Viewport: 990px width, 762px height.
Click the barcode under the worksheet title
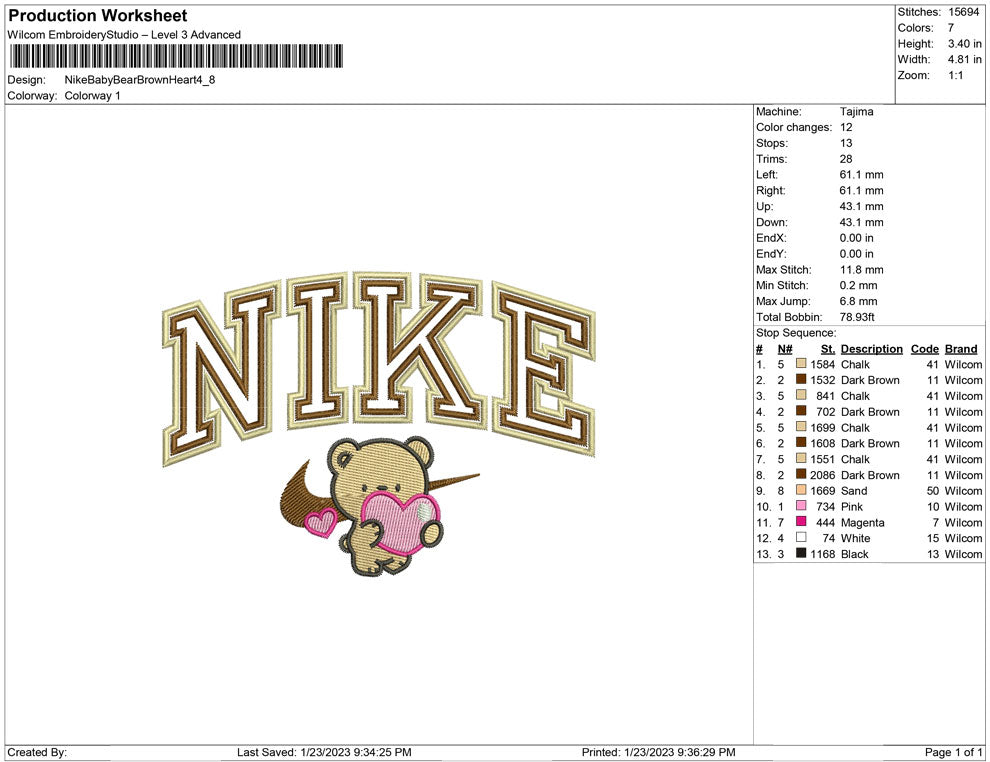(176, 56)
